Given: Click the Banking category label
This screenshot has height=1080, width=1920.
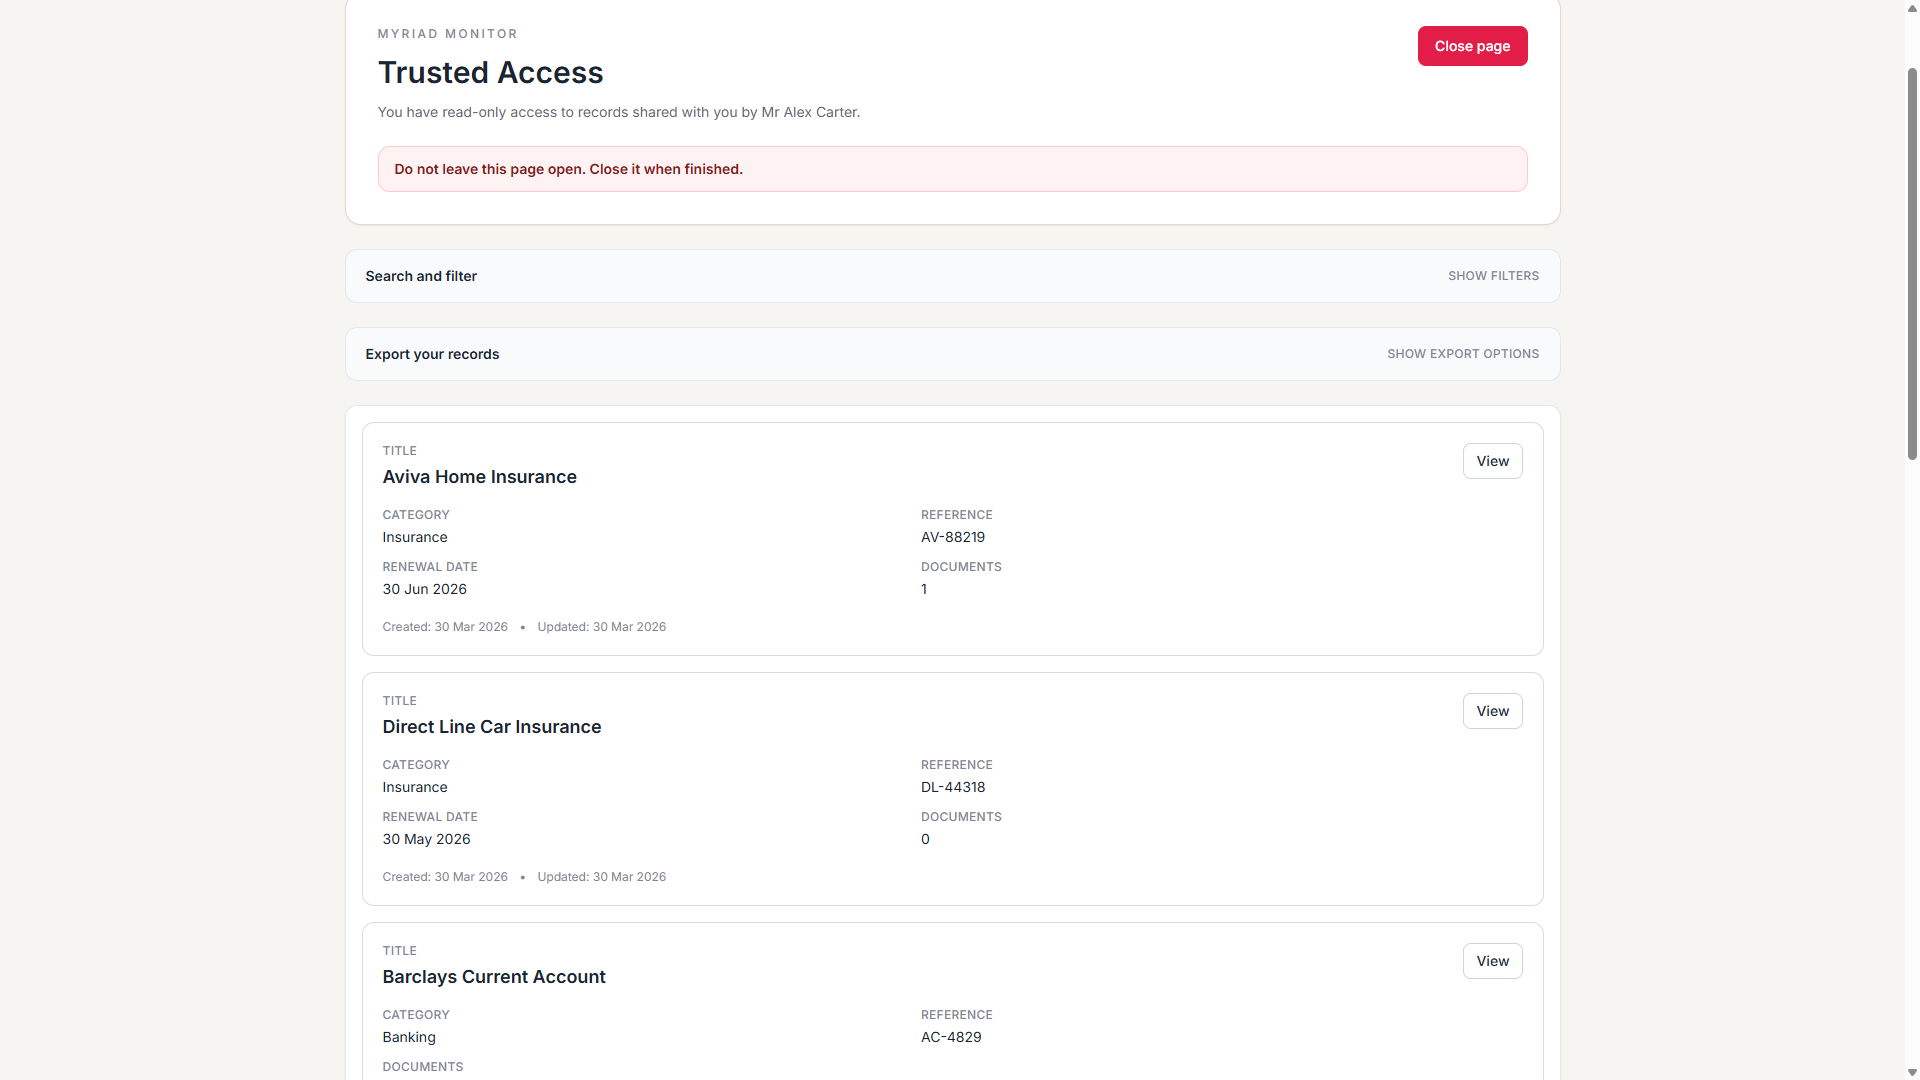Looking at the screenshot, I should point(408,1037).
